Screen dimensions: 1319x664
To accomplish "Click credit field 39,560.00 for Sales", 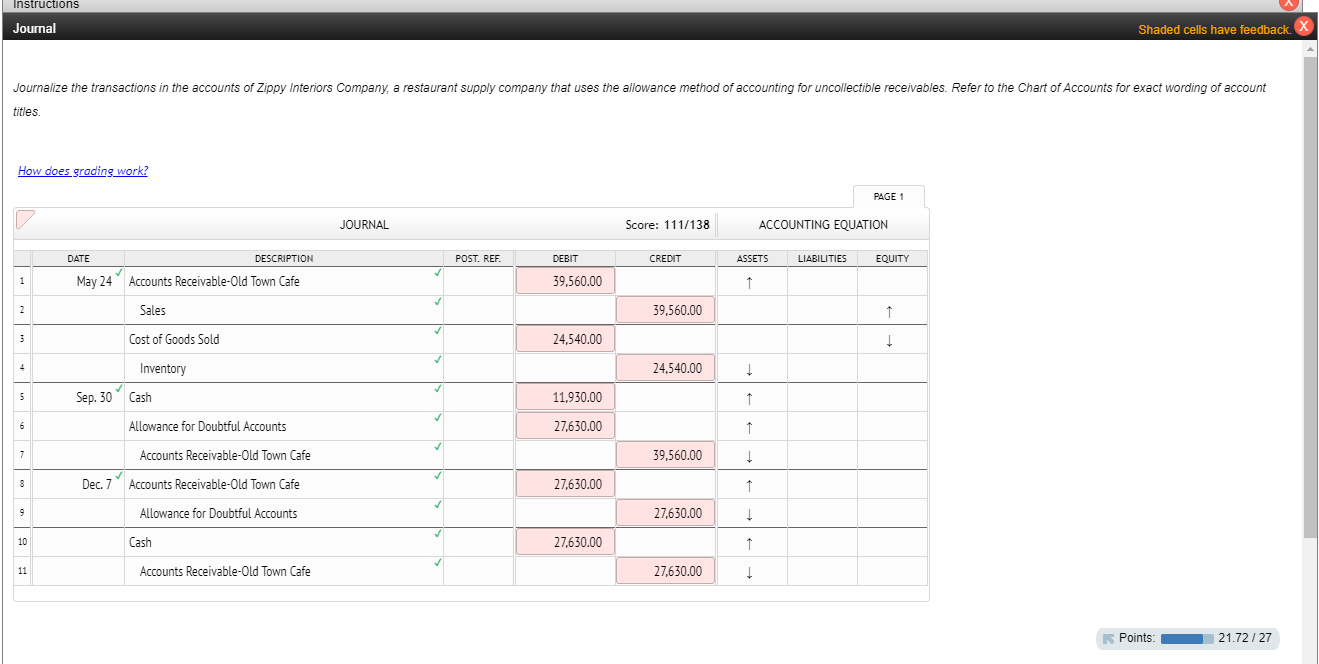I will 665,310.
